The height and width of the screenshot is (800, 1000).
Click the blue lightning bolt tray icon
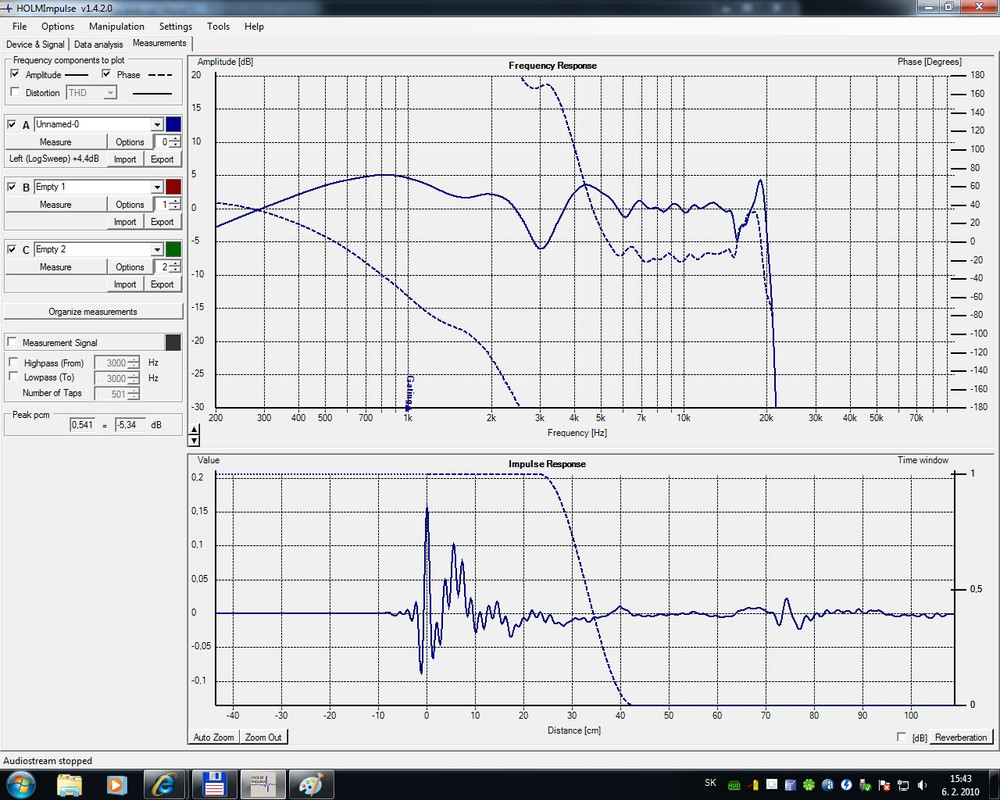(x=846, y=785)
